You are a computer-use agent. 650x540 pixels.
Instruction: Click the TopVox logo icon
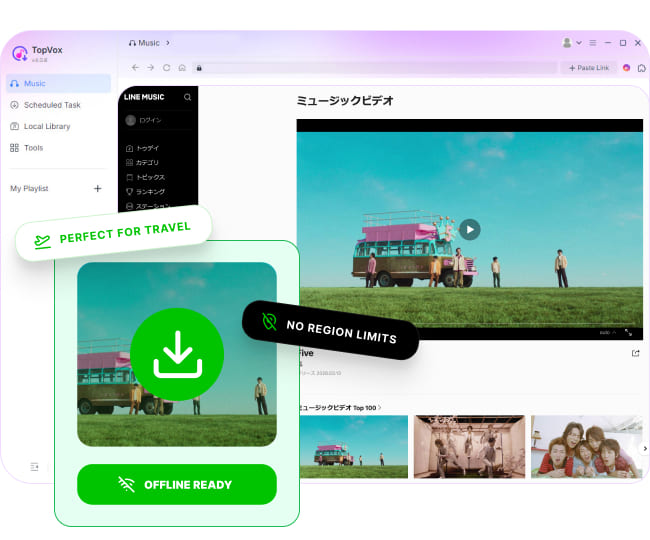[x=19, y=54]
